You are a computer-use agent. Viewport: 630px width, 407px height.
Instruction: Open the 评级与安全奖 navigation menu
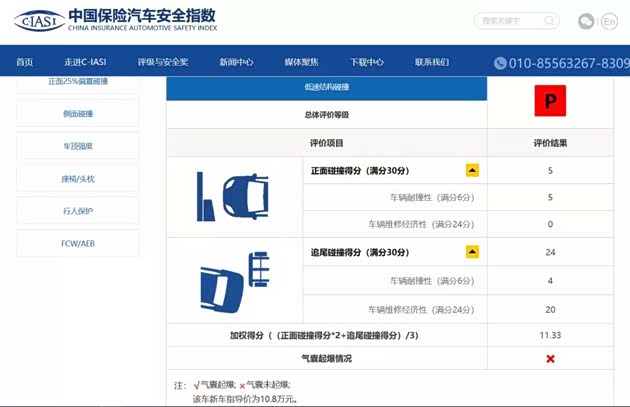[x=163, y=62]
